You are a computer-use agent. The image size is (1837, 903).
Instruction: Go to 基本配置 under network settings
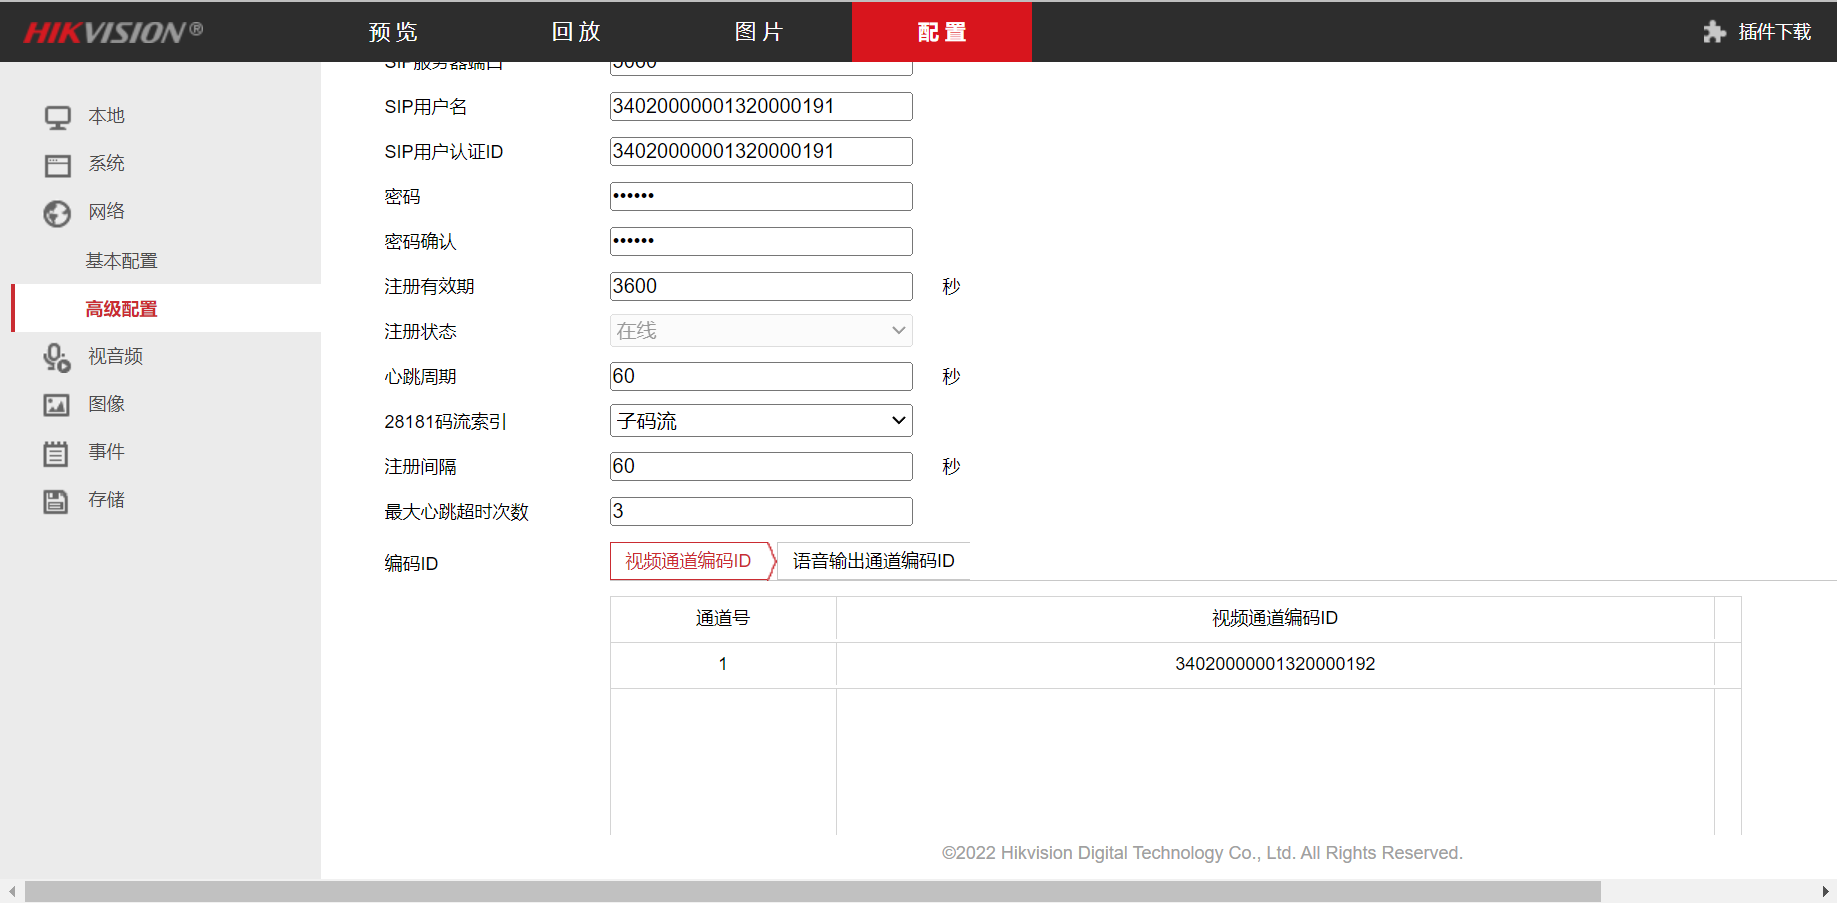[x=121, y=260]
